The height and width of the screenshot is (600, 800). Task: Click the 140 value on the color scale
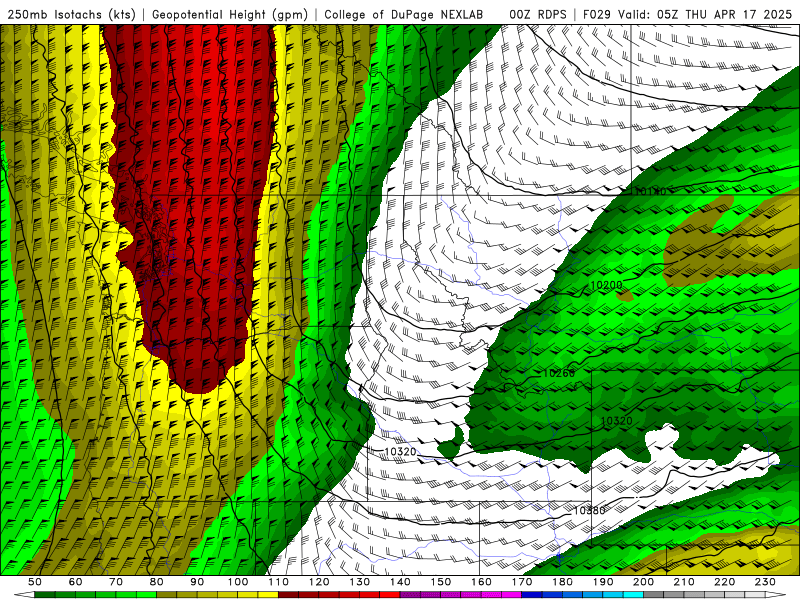401,582
